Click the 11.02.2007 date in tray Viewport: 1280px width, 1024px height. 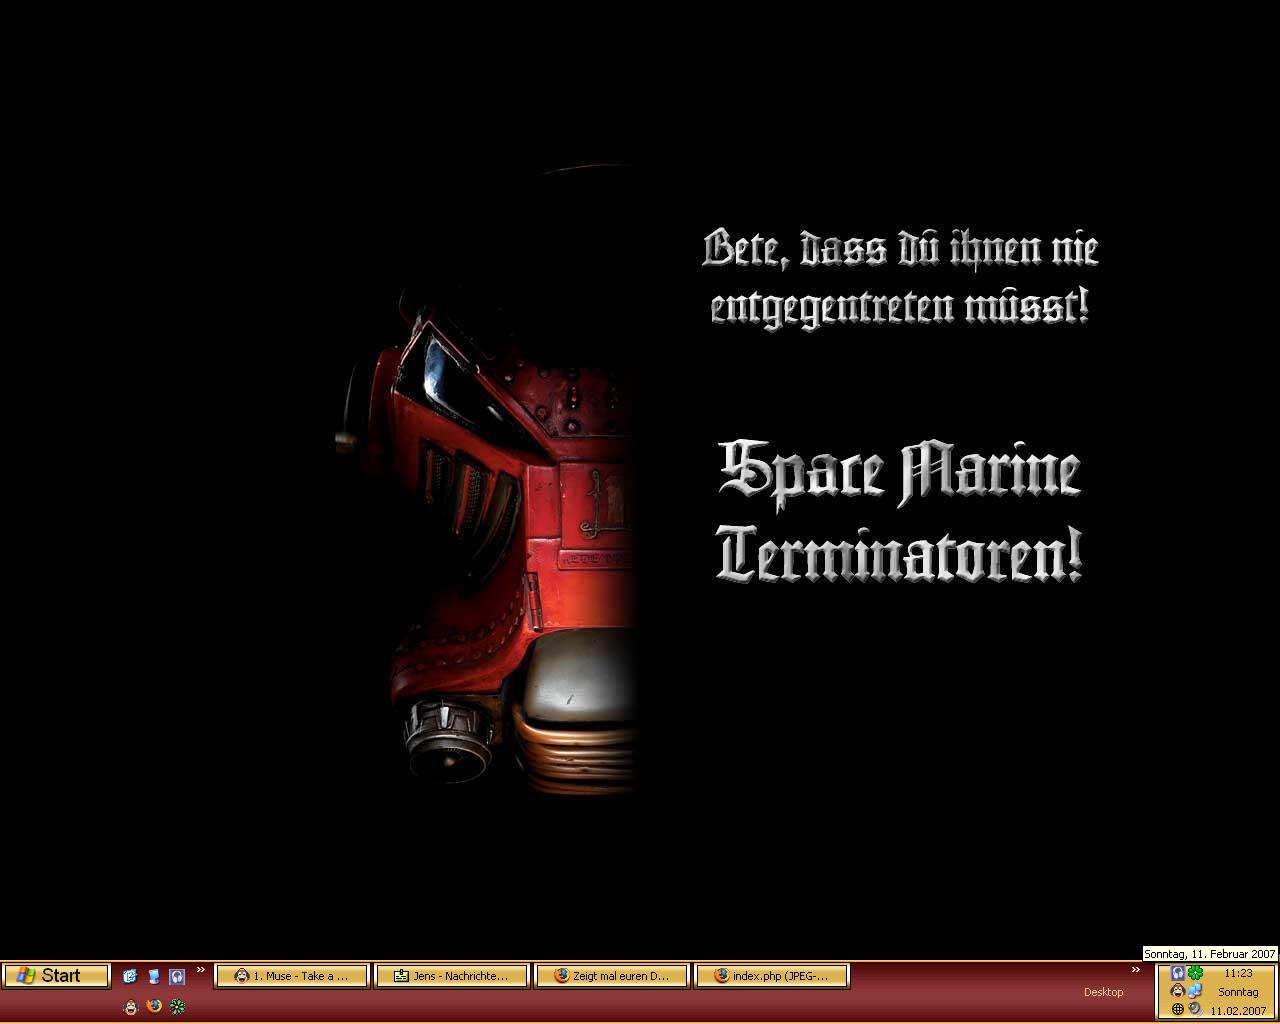click(x=1238, y=1011)
